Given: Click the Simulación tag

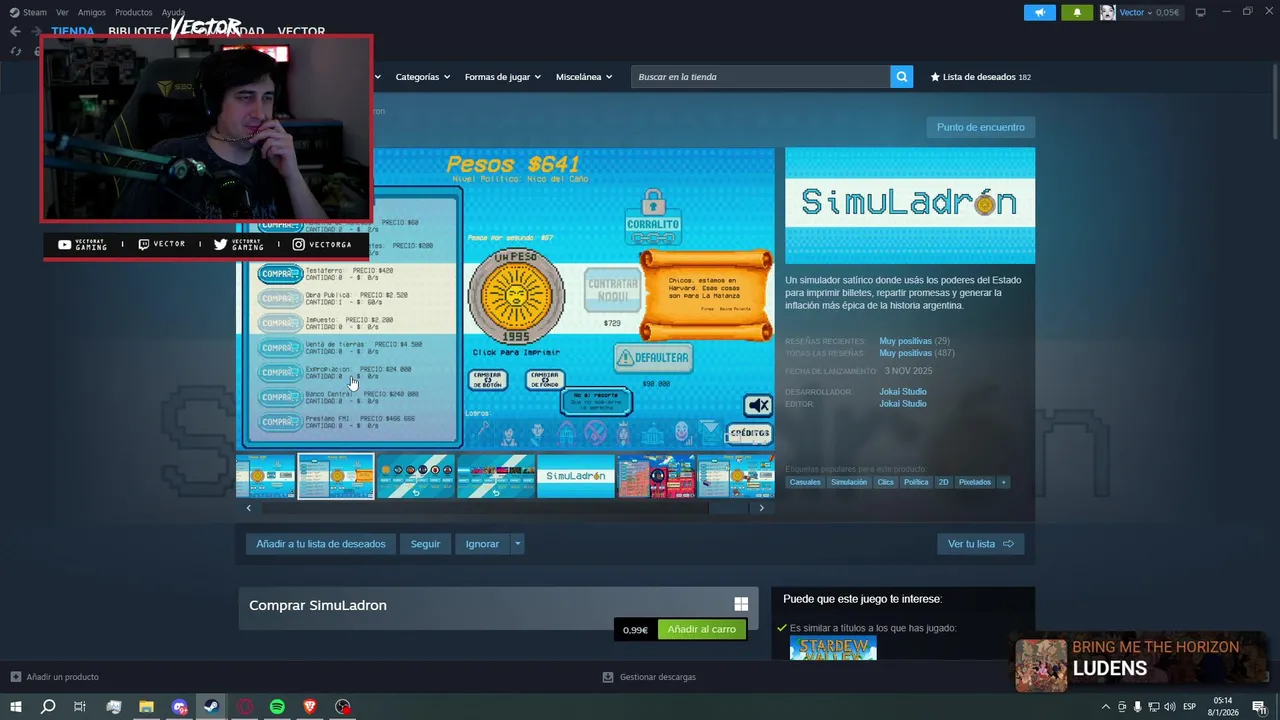Looking at the screenshot, I should [x=849, y=482].
